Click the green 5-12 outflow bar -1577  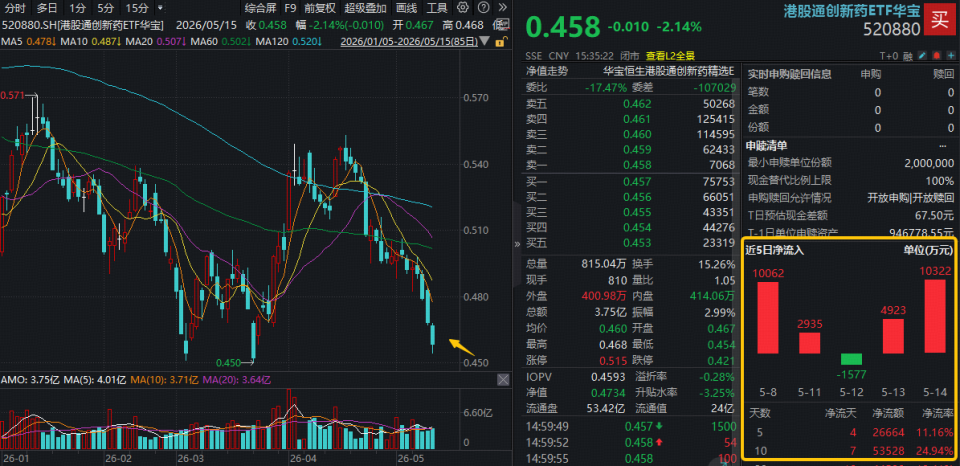tap(851, 359)
